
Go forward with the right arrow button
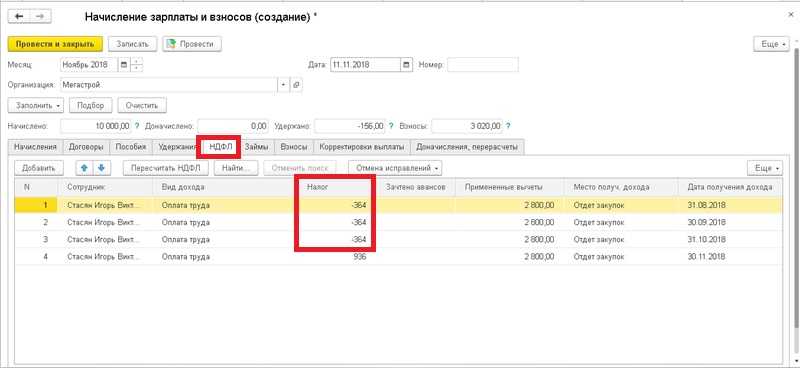(x=40, y=16)
